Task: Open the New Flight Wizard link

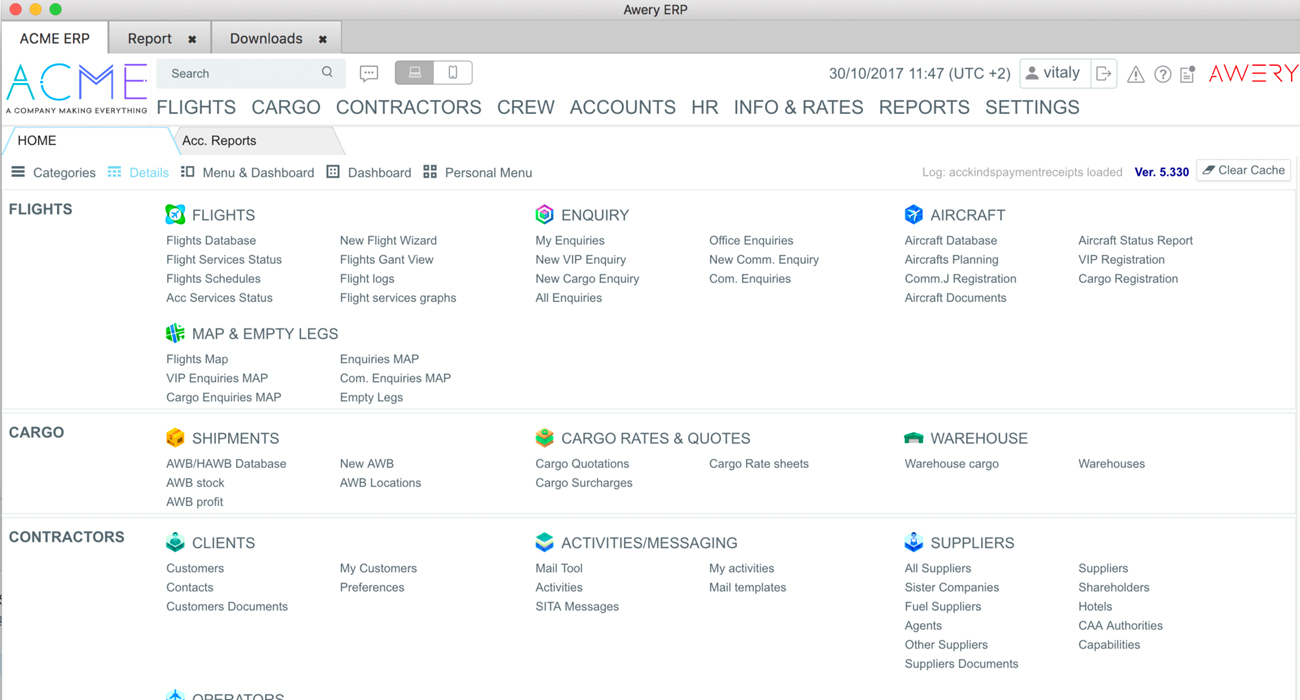Action: (388, 240)
